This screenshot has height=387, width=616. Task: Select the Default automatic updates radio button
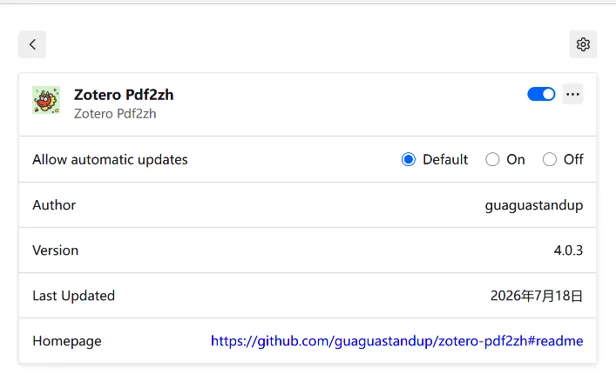tap(408, 160)
